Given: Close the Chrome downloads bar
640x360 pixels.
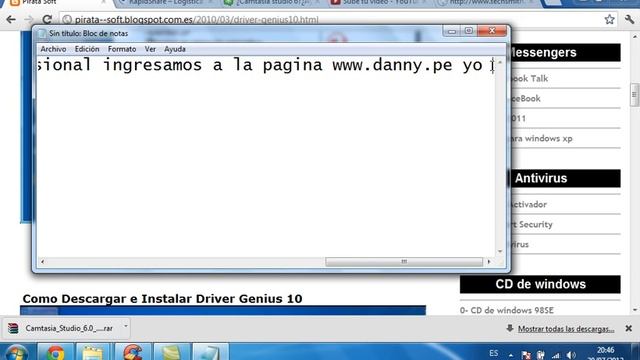Looking at the screenshot, I should pyautogui.click(x=629, y=328).
